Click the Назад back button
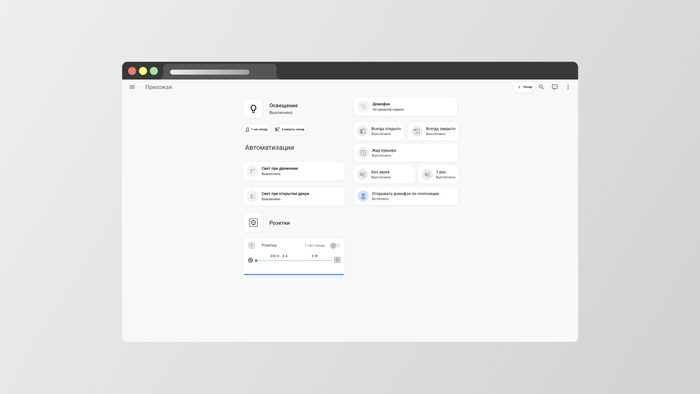Viewport: 700px width, 394px height. [525, 87]
